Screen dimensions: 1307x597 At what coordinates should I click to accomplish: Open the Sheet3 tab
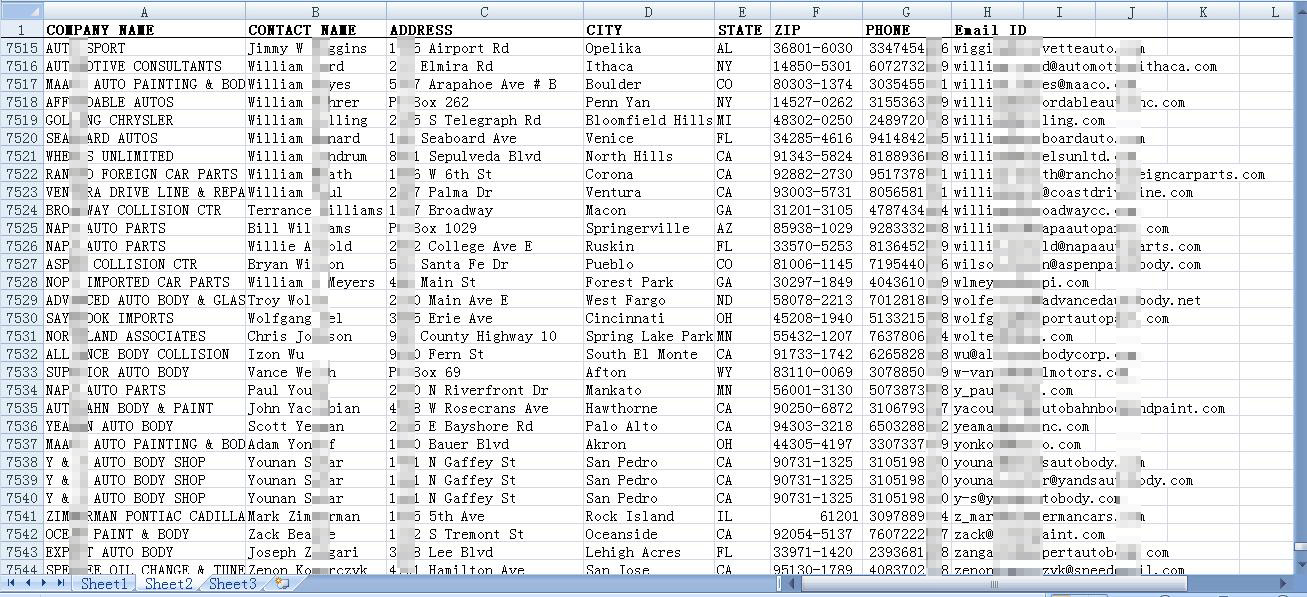pos(232,584)
